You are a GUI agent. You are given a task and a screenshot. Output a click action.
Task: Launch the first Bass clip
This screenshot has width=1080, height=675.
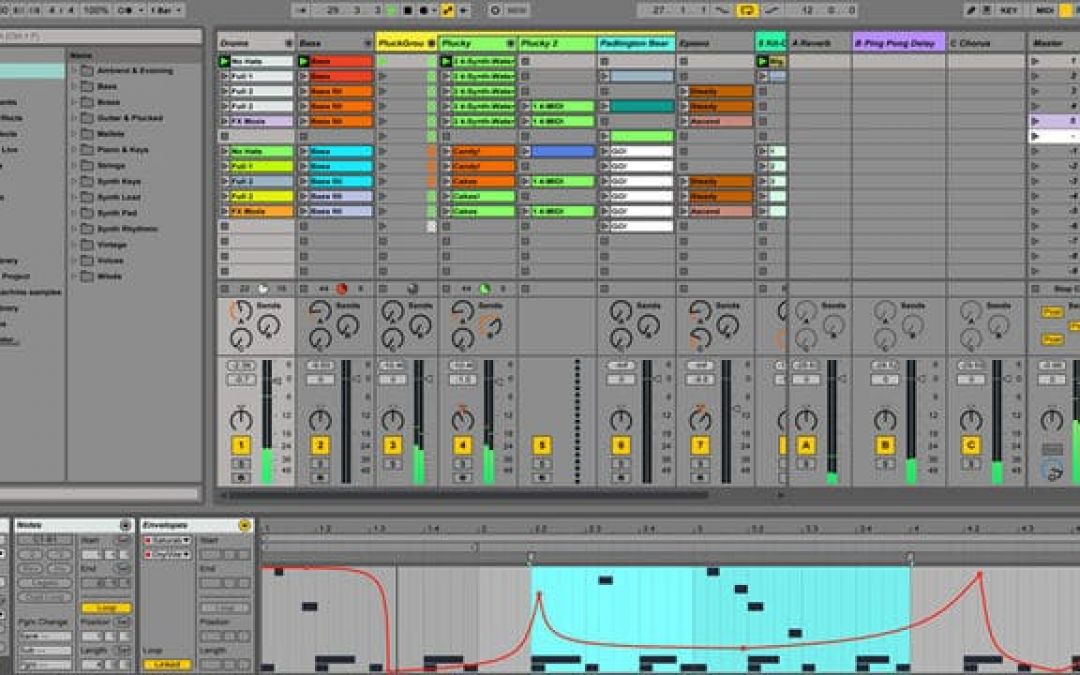coord(304,61)
